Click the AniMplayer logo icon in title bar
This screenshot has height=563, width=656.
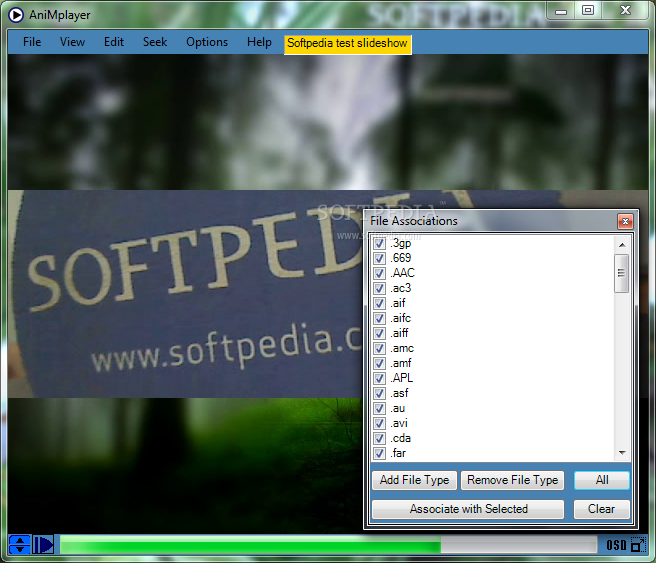point(16,15)
